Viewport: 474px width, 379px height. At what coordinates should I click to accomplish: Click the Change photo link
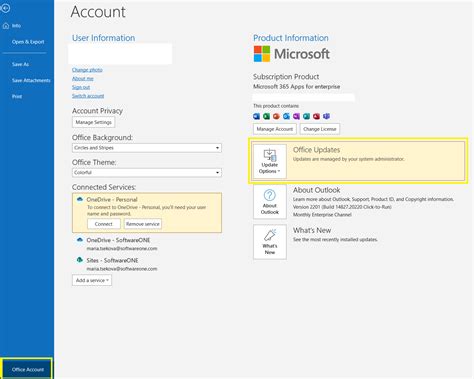(x=87, y=70)
